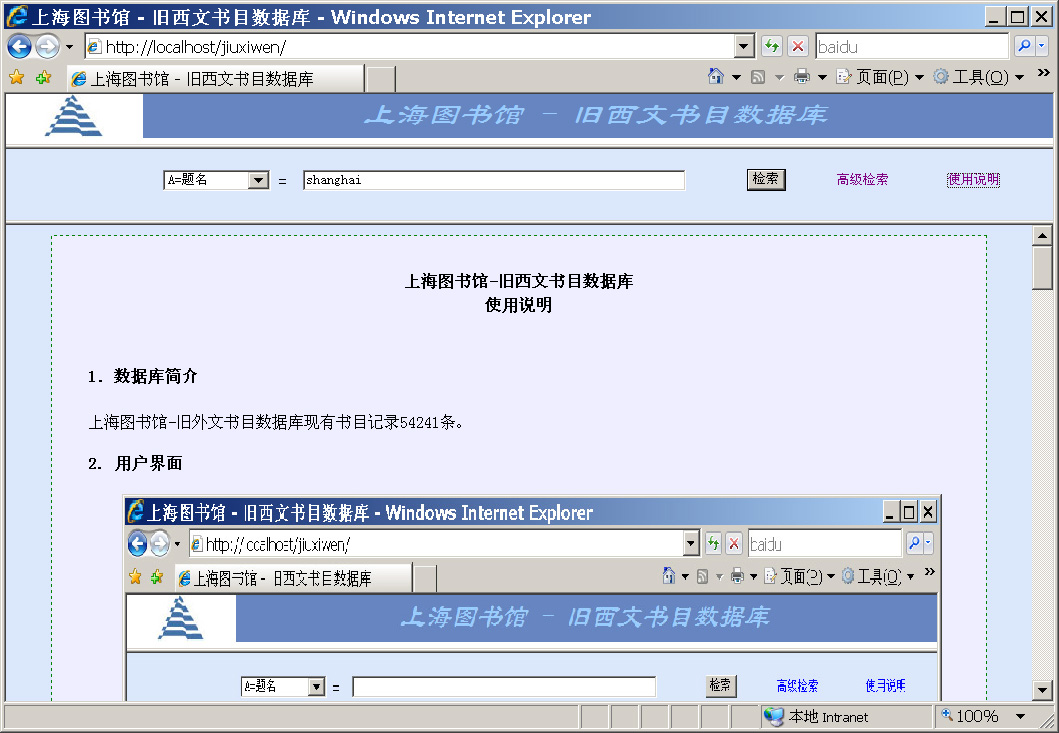Open the search provider options dropdown
Image resolution: width=1059 pixels, height=733 pixels.
1041,47
